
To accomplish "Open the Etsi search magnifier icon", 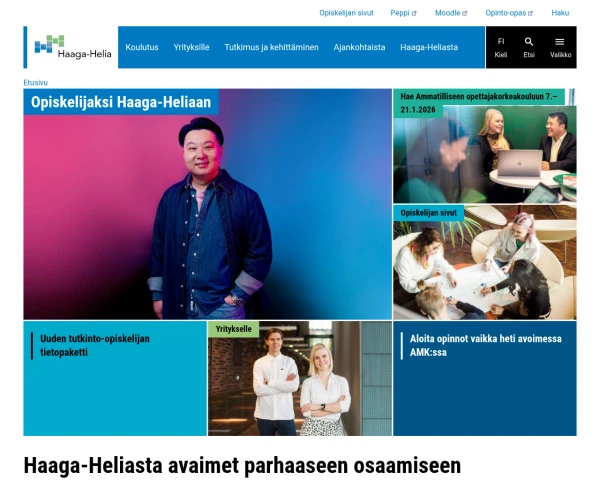I will click(x=529, y=47).
